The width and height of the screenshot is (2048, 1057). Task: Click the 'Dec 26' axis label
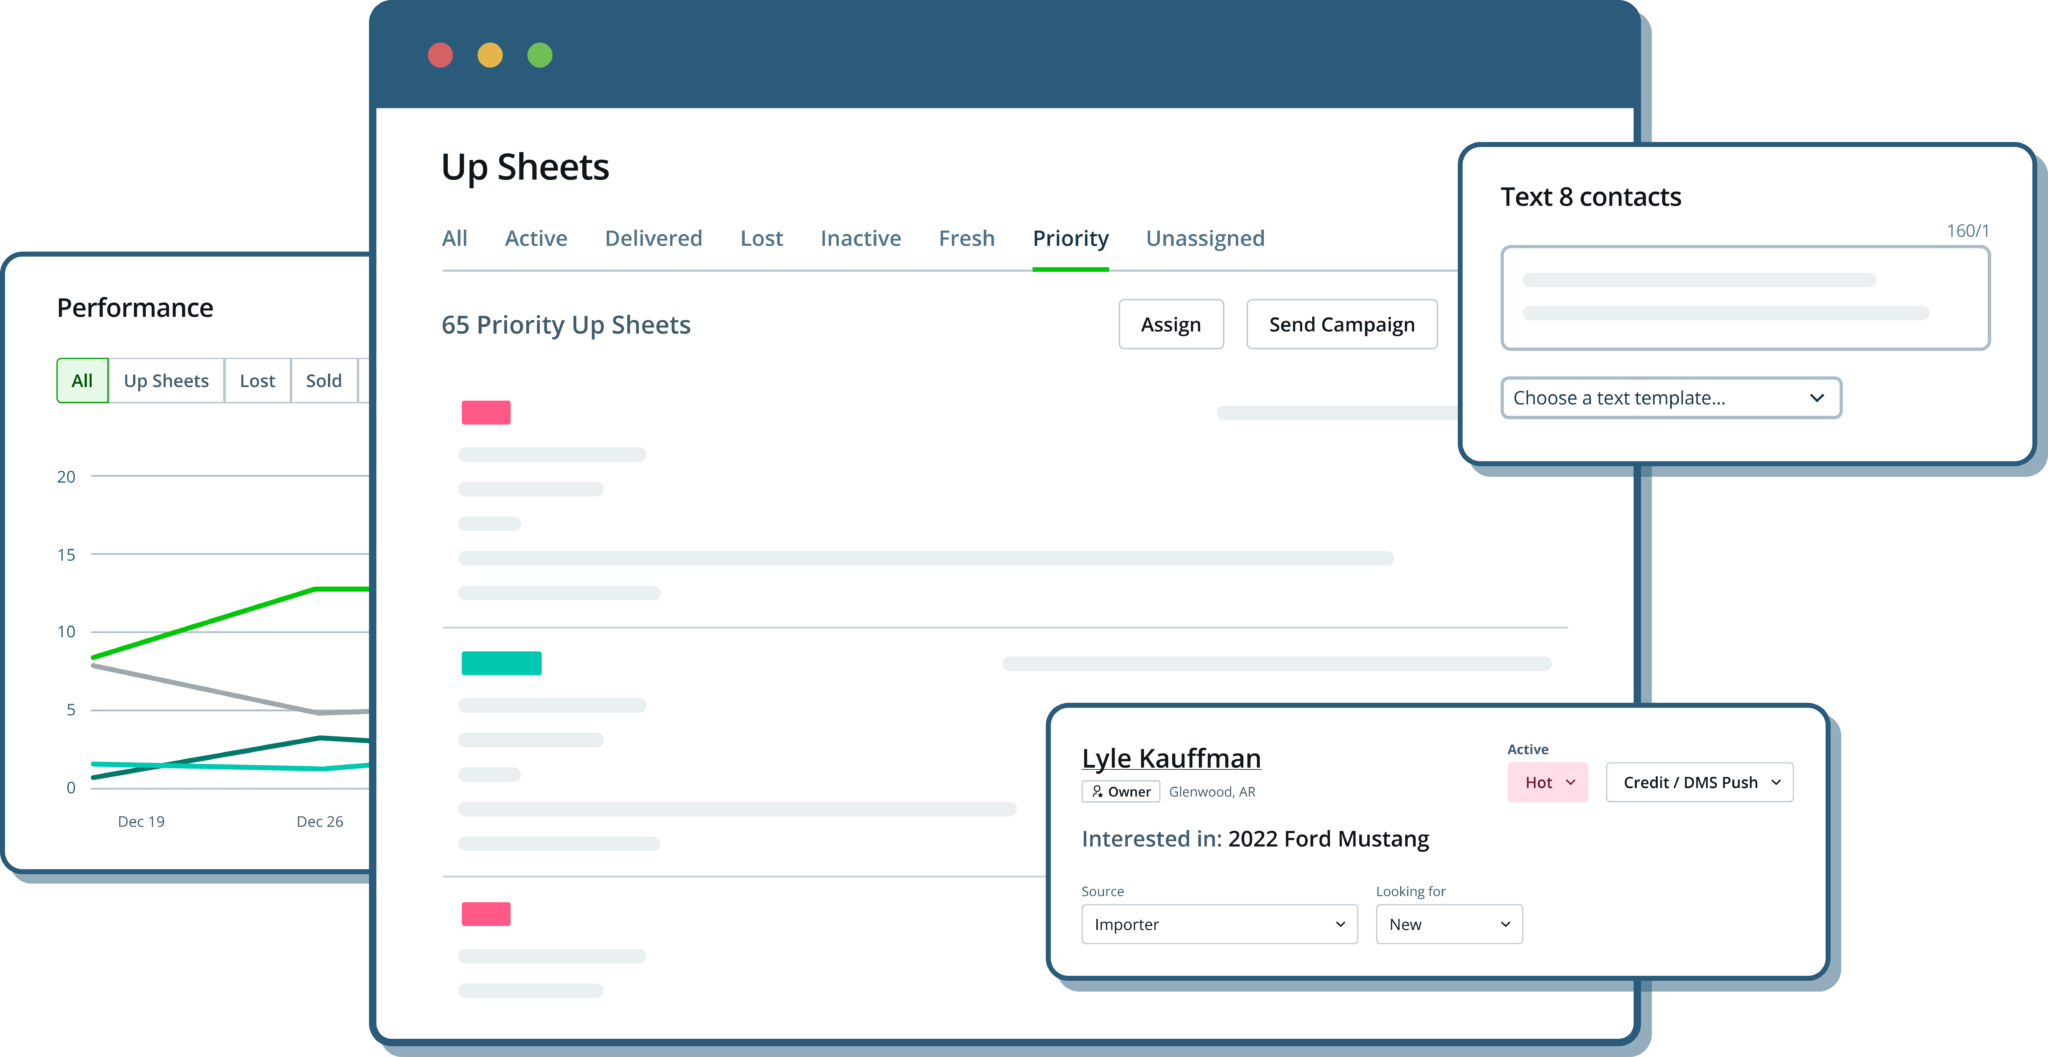pos(320,821)
